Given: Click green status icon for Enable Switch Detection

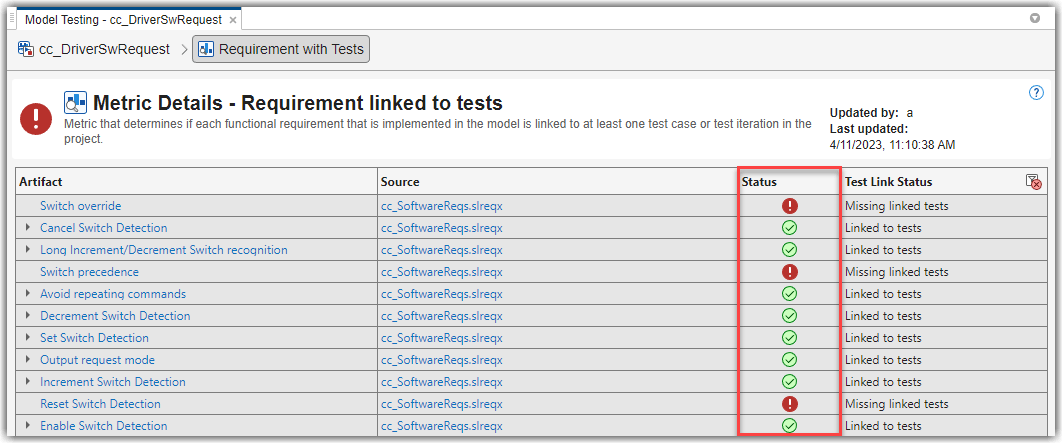Looking at the screenshot, I should (x=789, y=426).
